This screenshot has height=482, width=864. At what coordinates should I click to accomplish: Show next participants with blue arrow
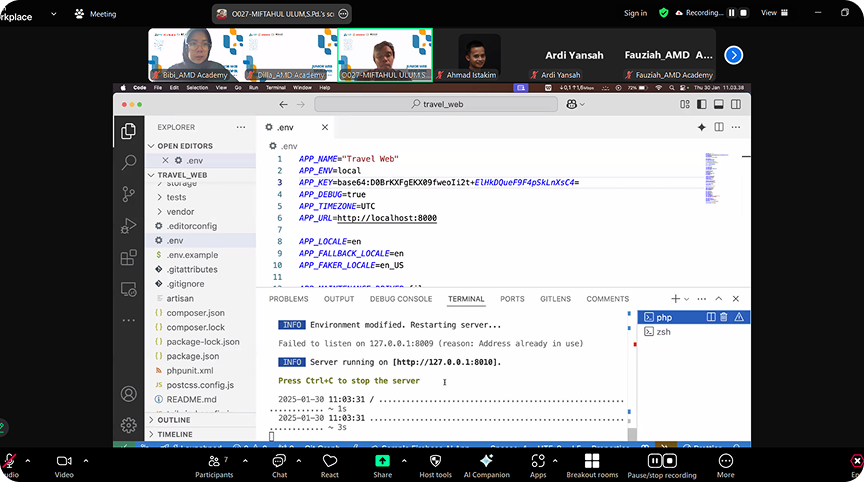[733, 55]
